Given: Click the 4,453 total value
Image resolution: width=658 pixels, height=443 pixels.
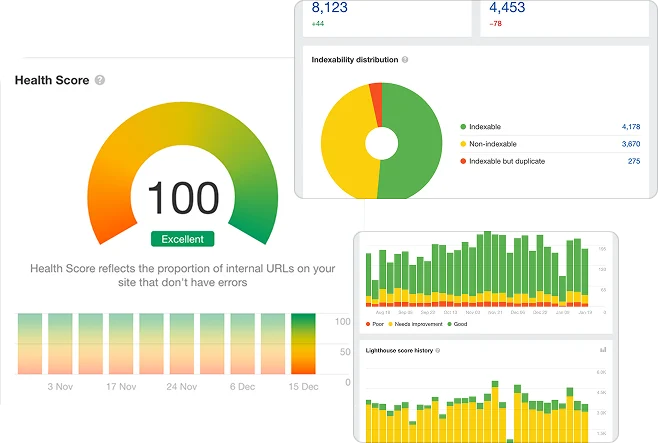Looking at the screenshot, I should 507,7.
